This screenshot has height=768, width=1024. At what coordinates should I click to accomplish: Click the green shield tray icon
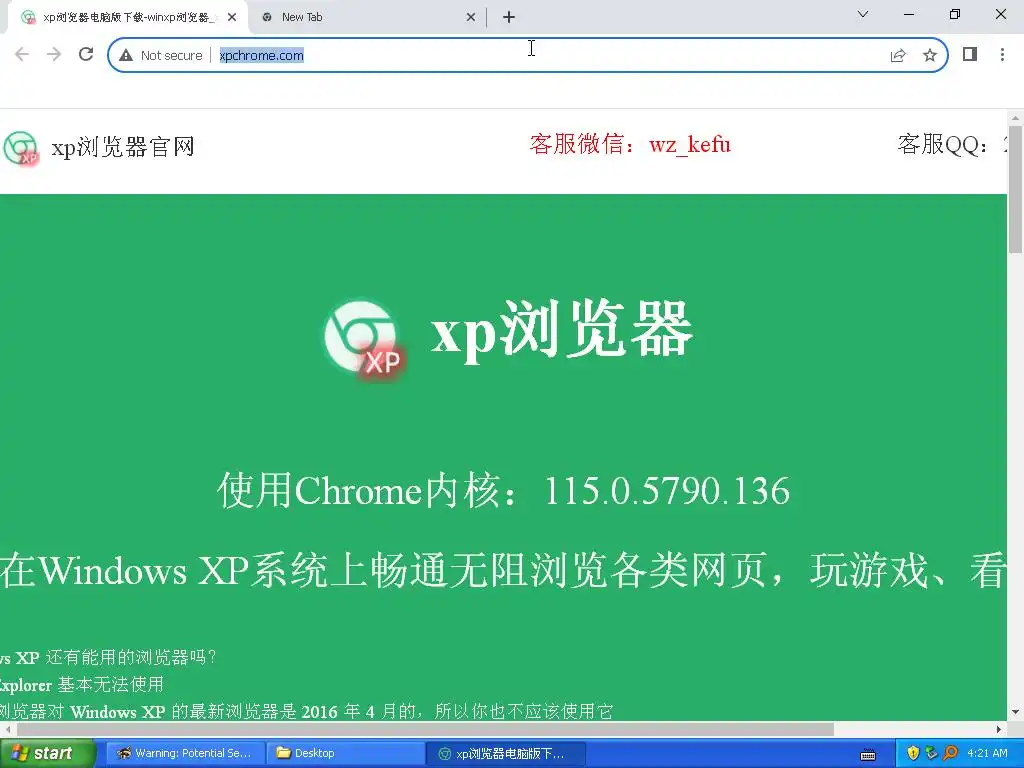click(x=931, y=754)
